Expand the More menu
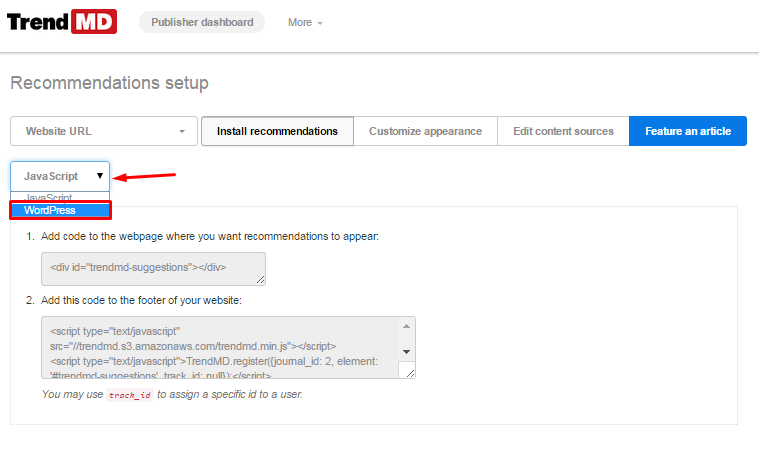This screenshot has height=461, width=759. pyautogui.click(x=305, y=23)
